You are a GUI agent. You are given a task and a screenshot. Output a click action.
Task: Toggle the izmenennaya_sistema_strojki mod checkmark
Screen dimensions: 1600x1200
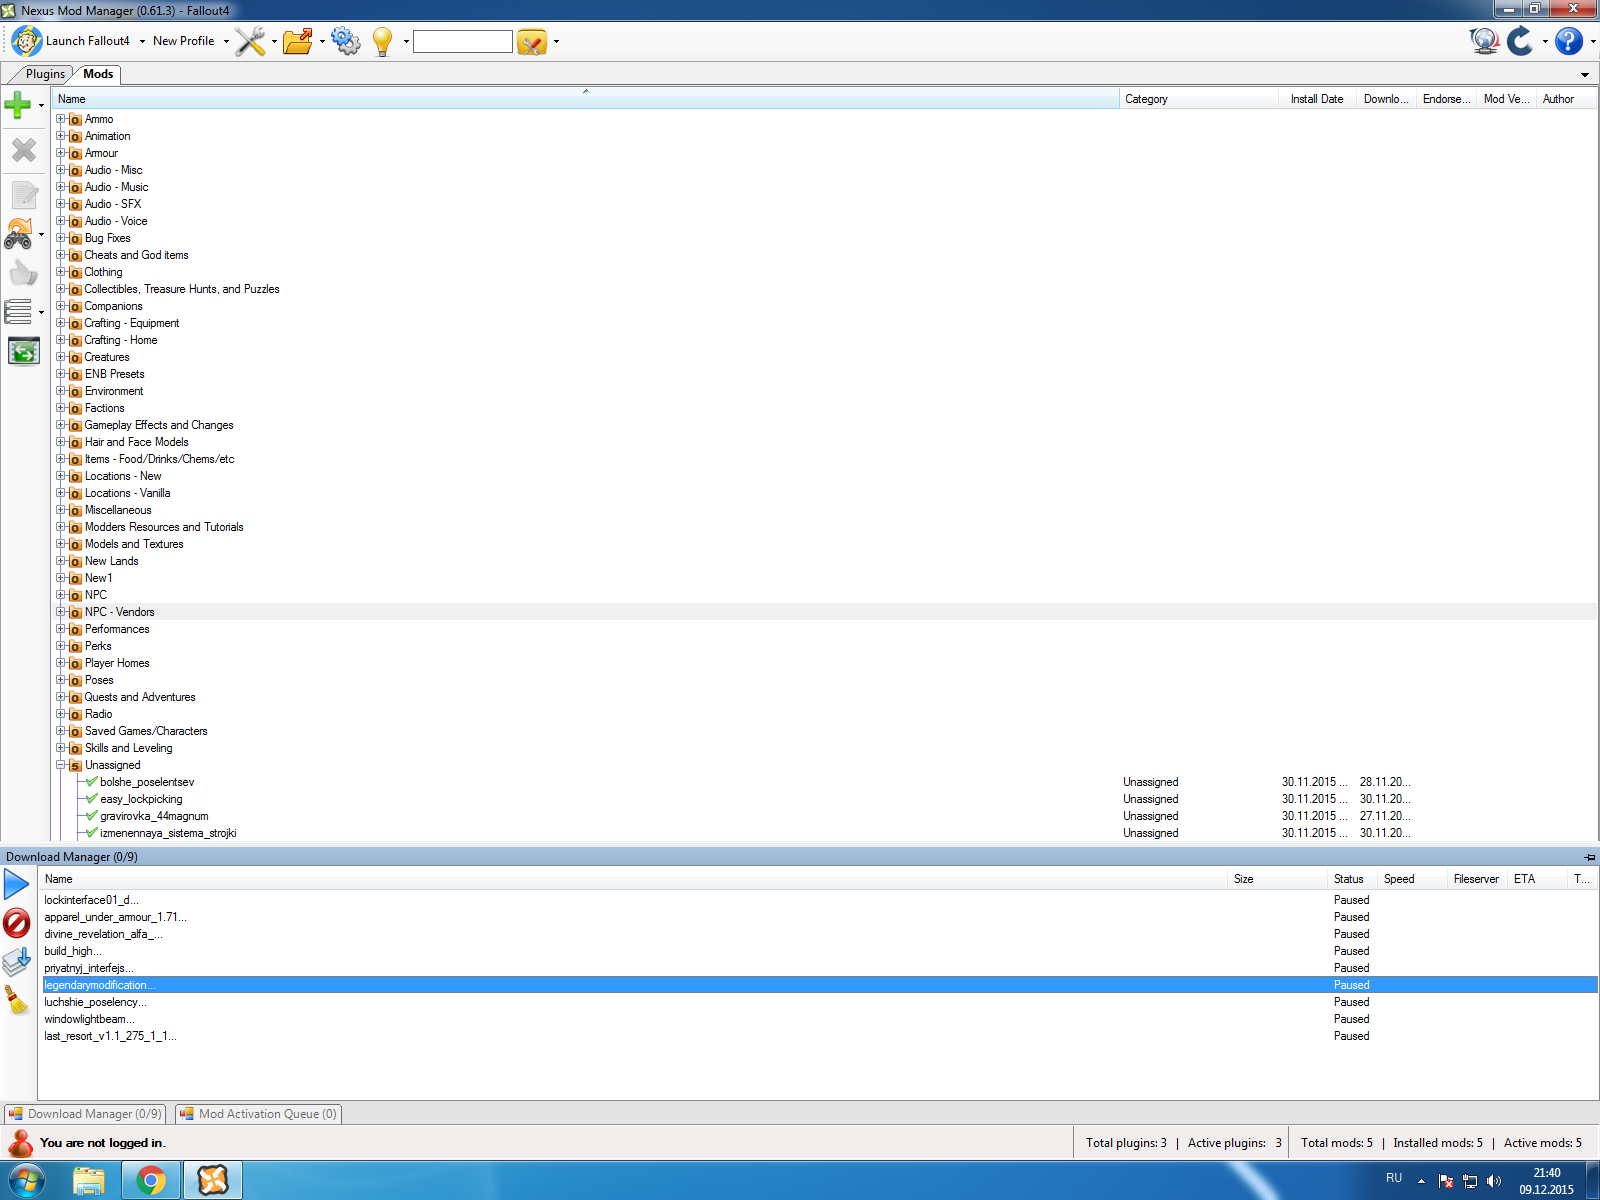pyautogui.click(x=92, y=833)
